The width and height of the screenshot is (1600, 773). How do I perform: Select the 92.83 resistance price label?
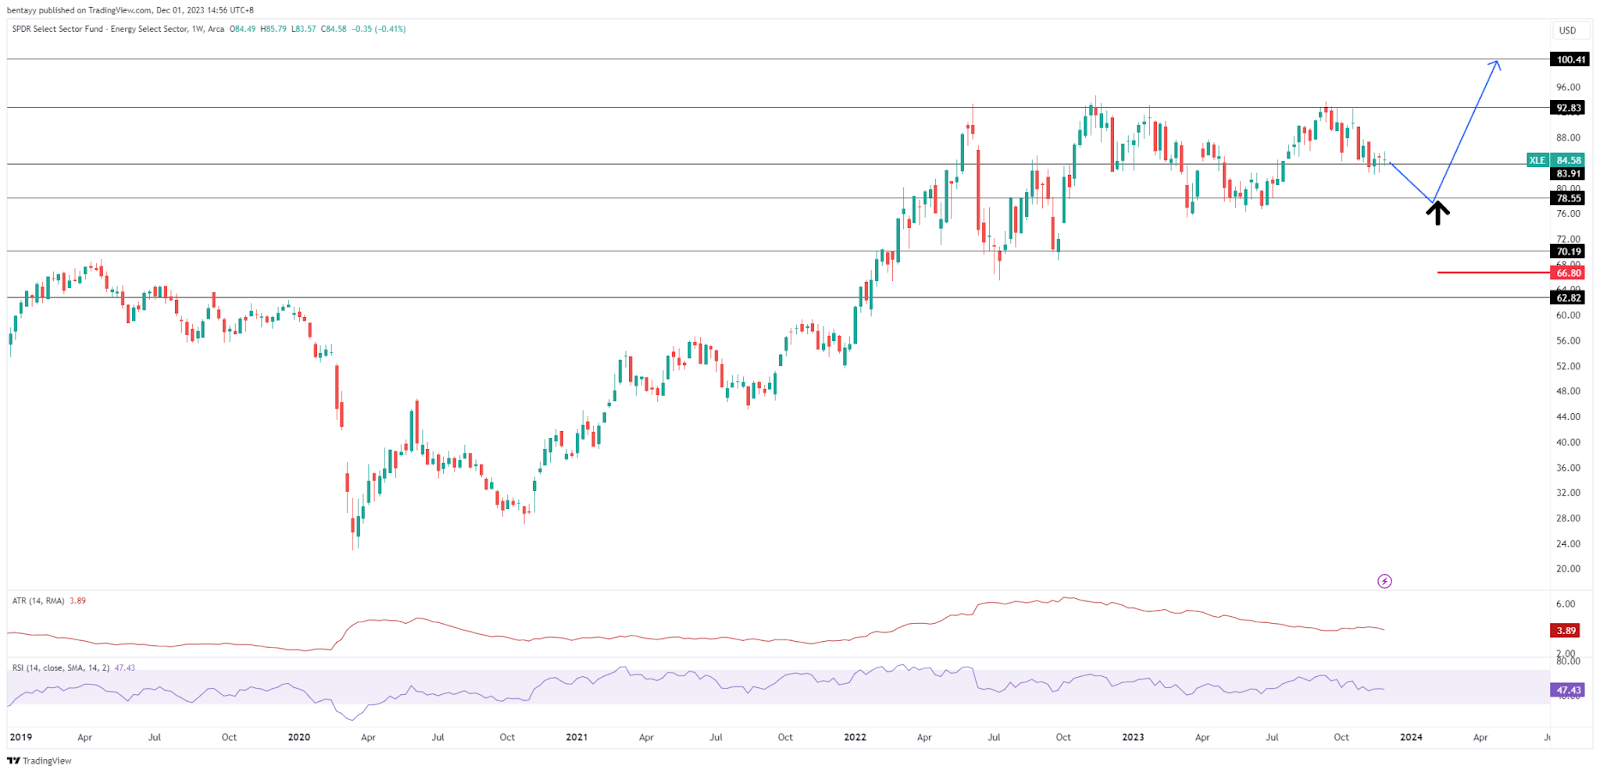(1568, 108)
